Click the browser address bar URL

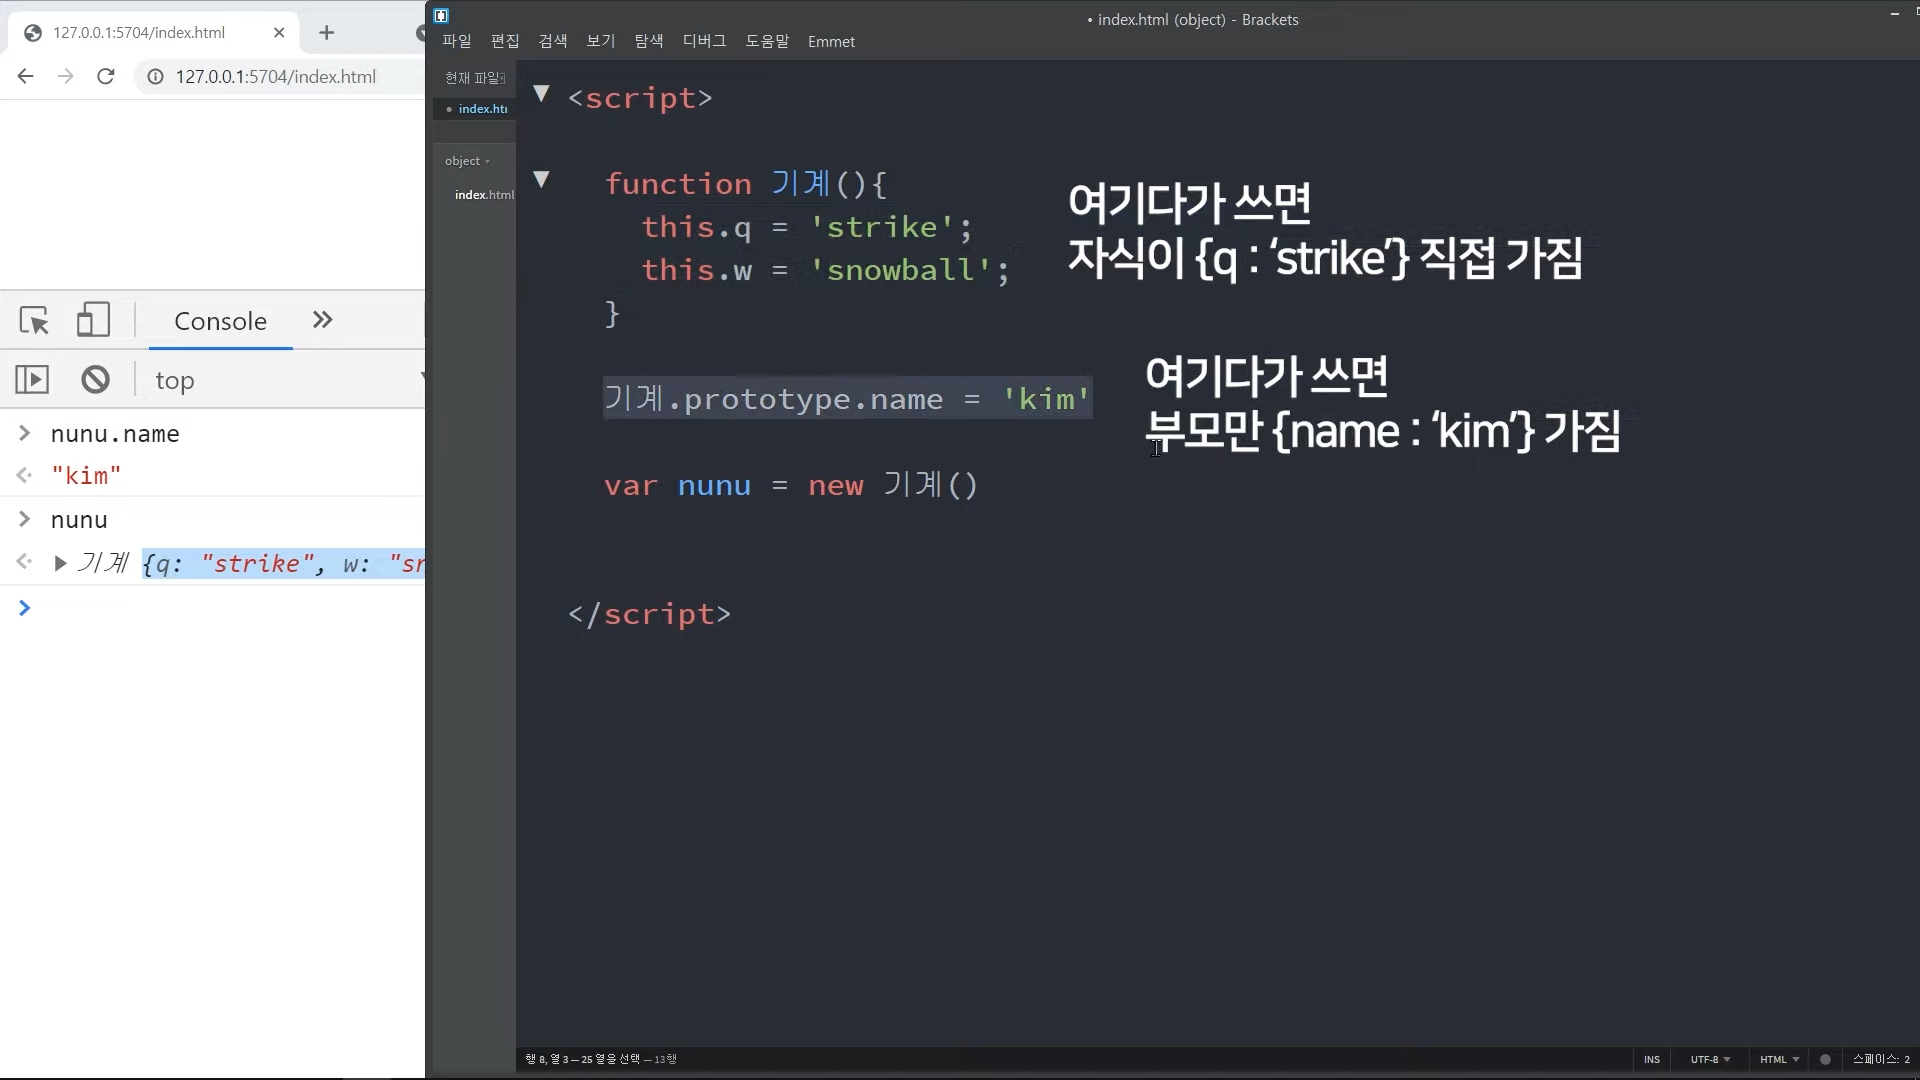coord(276,77)
